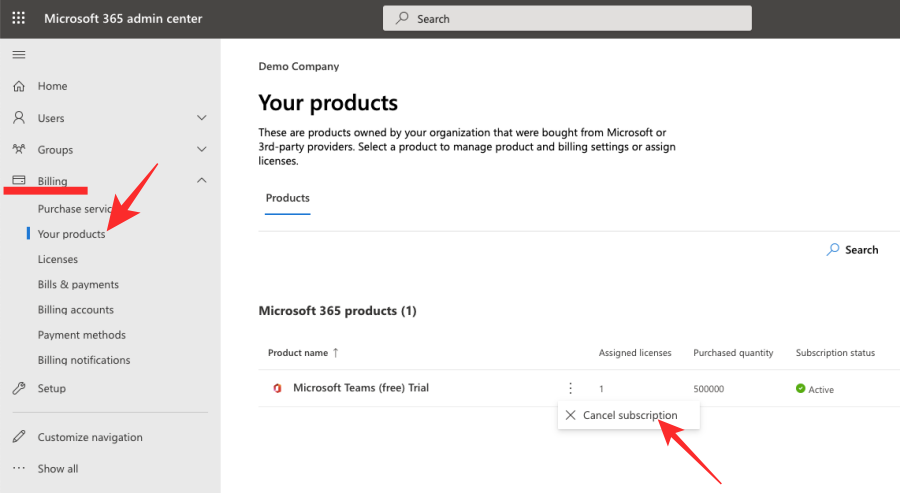
Task: Collapse the Billing section chevron
Action: (202, 181)
